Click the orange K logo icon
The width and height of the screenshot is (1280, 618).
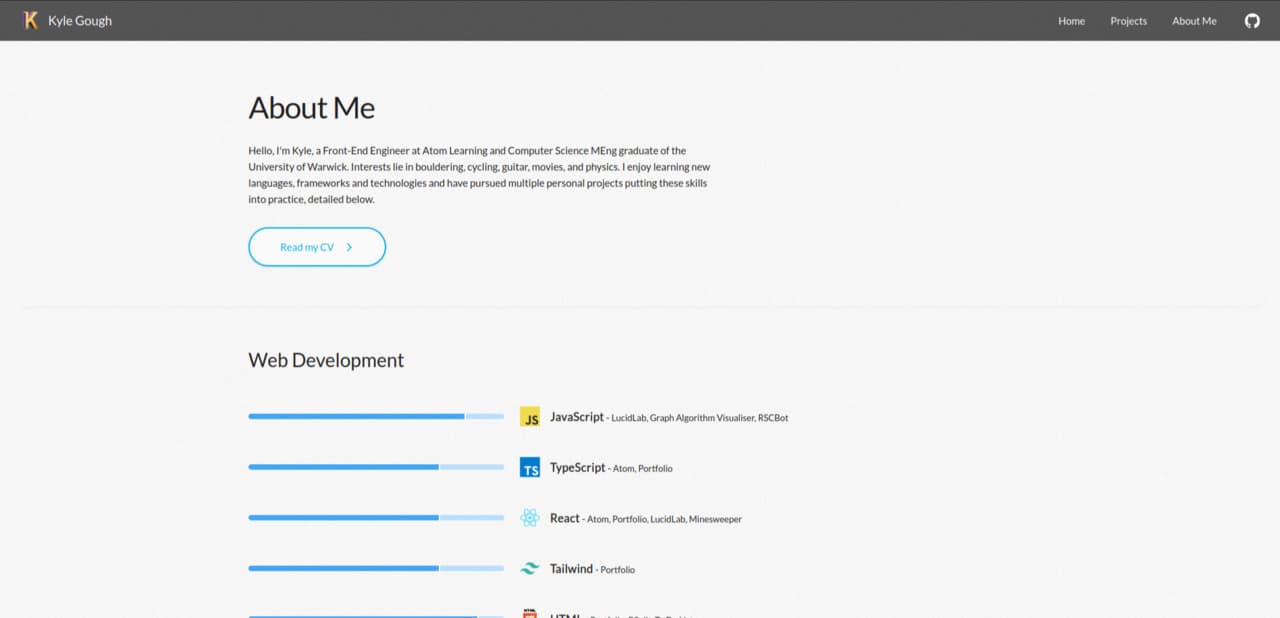pos(31,20)
